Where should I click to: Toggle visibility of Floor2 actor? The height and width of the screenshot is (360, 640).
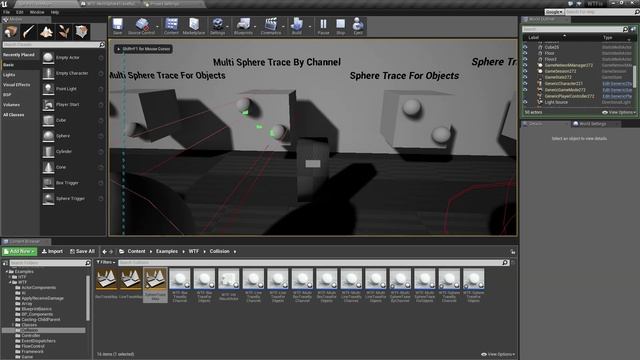pos(525,59)
